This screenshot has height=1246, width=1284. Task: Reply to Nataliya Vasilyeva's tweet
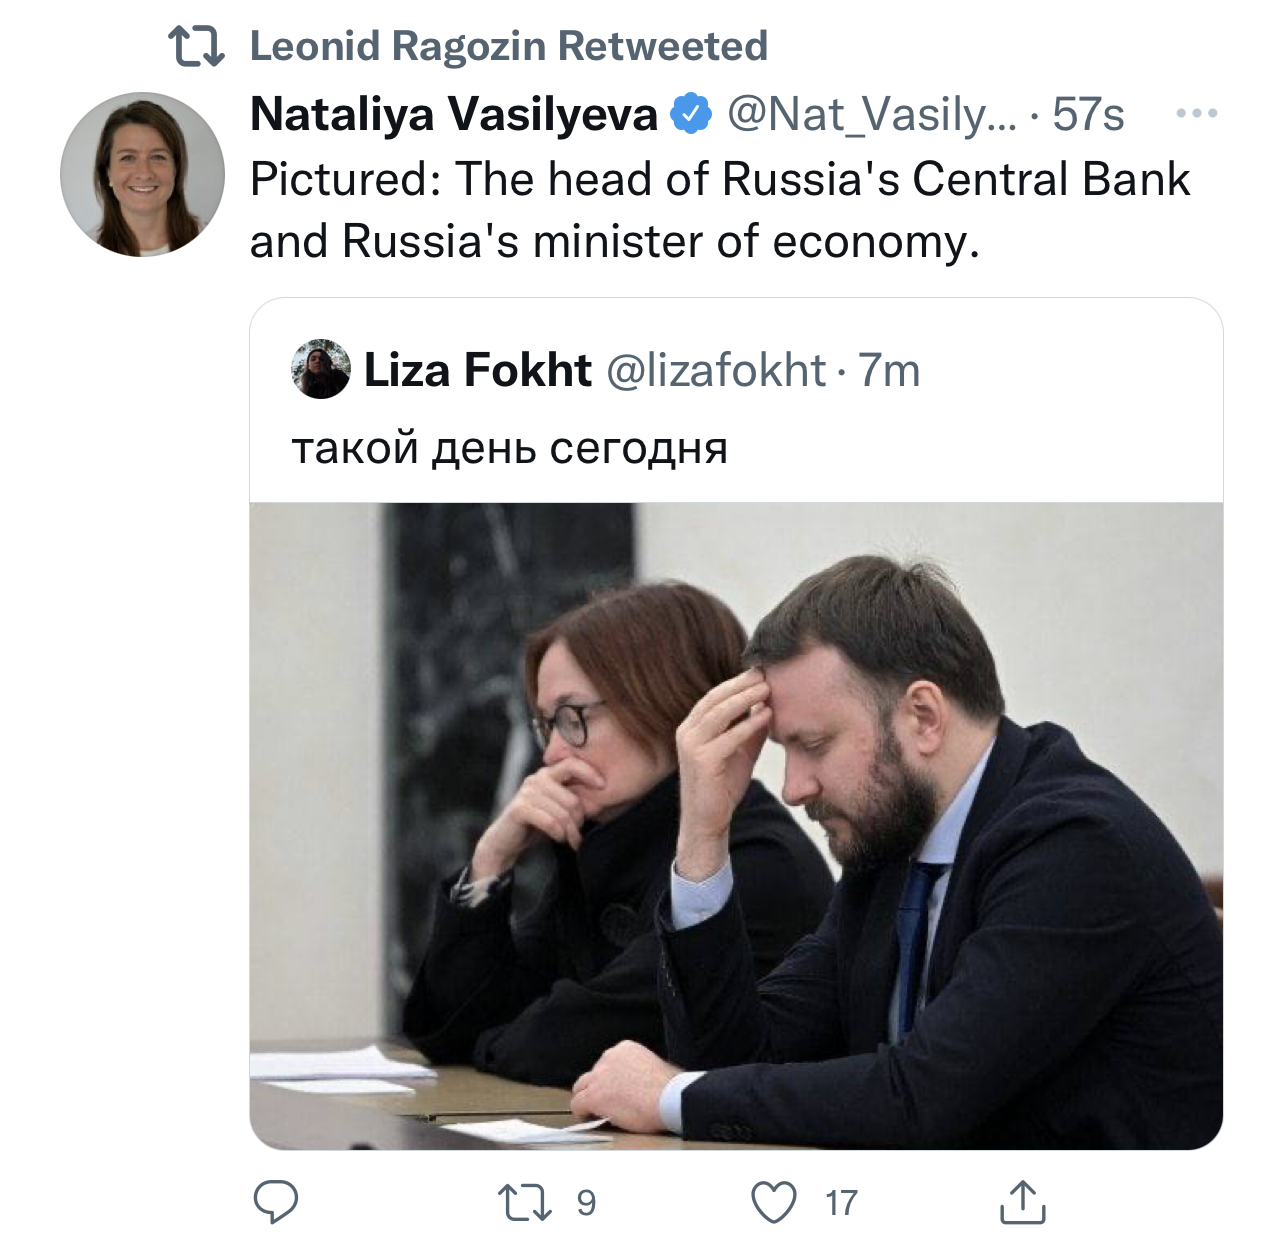(x=275, y=1201)
